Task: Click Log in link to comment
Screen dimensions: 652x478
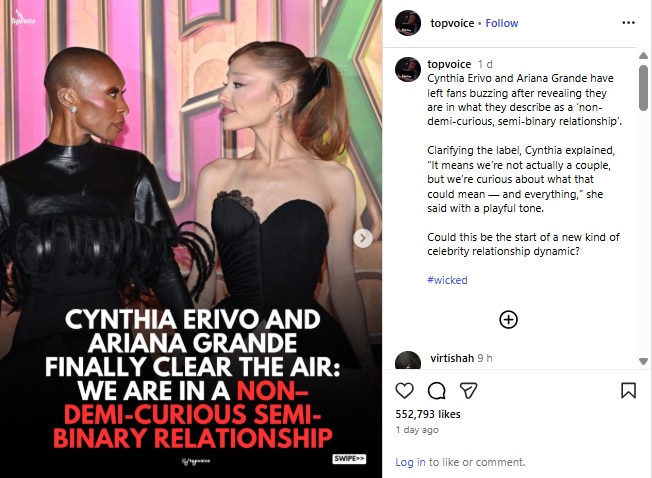Action: [410, 462]
